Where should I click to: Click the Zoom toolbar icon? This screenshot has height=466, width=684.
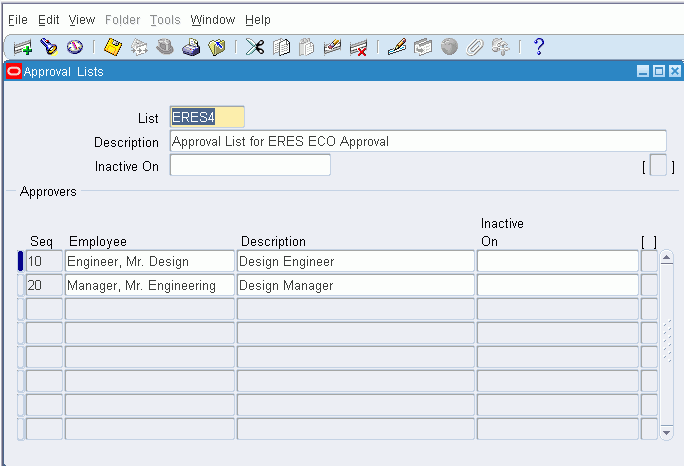tap(423, 47)
